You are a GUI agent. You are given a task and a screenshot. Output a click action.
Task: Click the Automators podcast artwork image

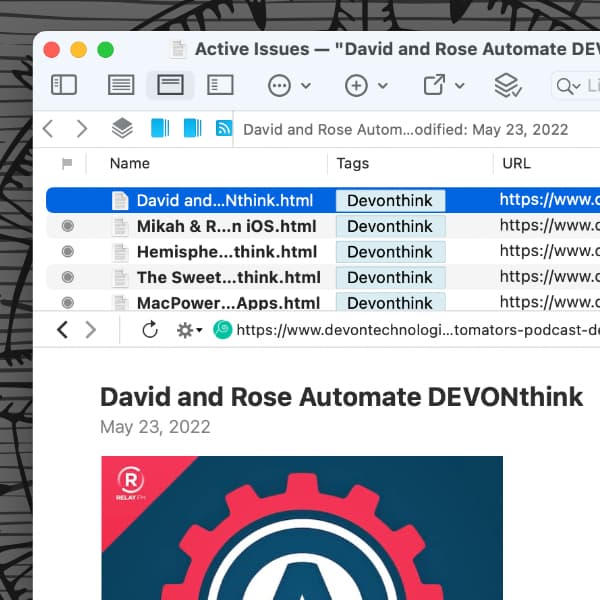point(302,528)
